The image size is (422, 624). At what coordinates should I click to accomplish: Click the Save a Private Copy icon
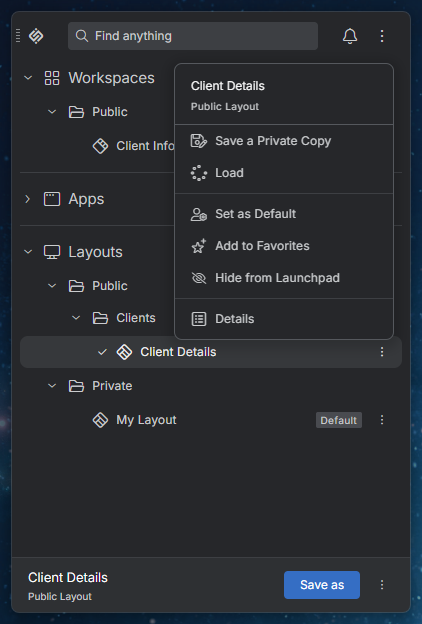199,141
